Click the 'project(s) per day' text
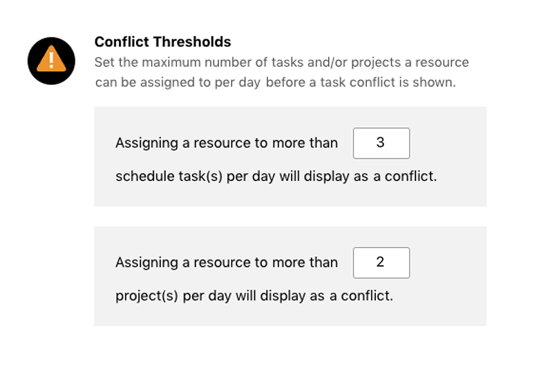This screenshot has height=369, width=539. 173,296
